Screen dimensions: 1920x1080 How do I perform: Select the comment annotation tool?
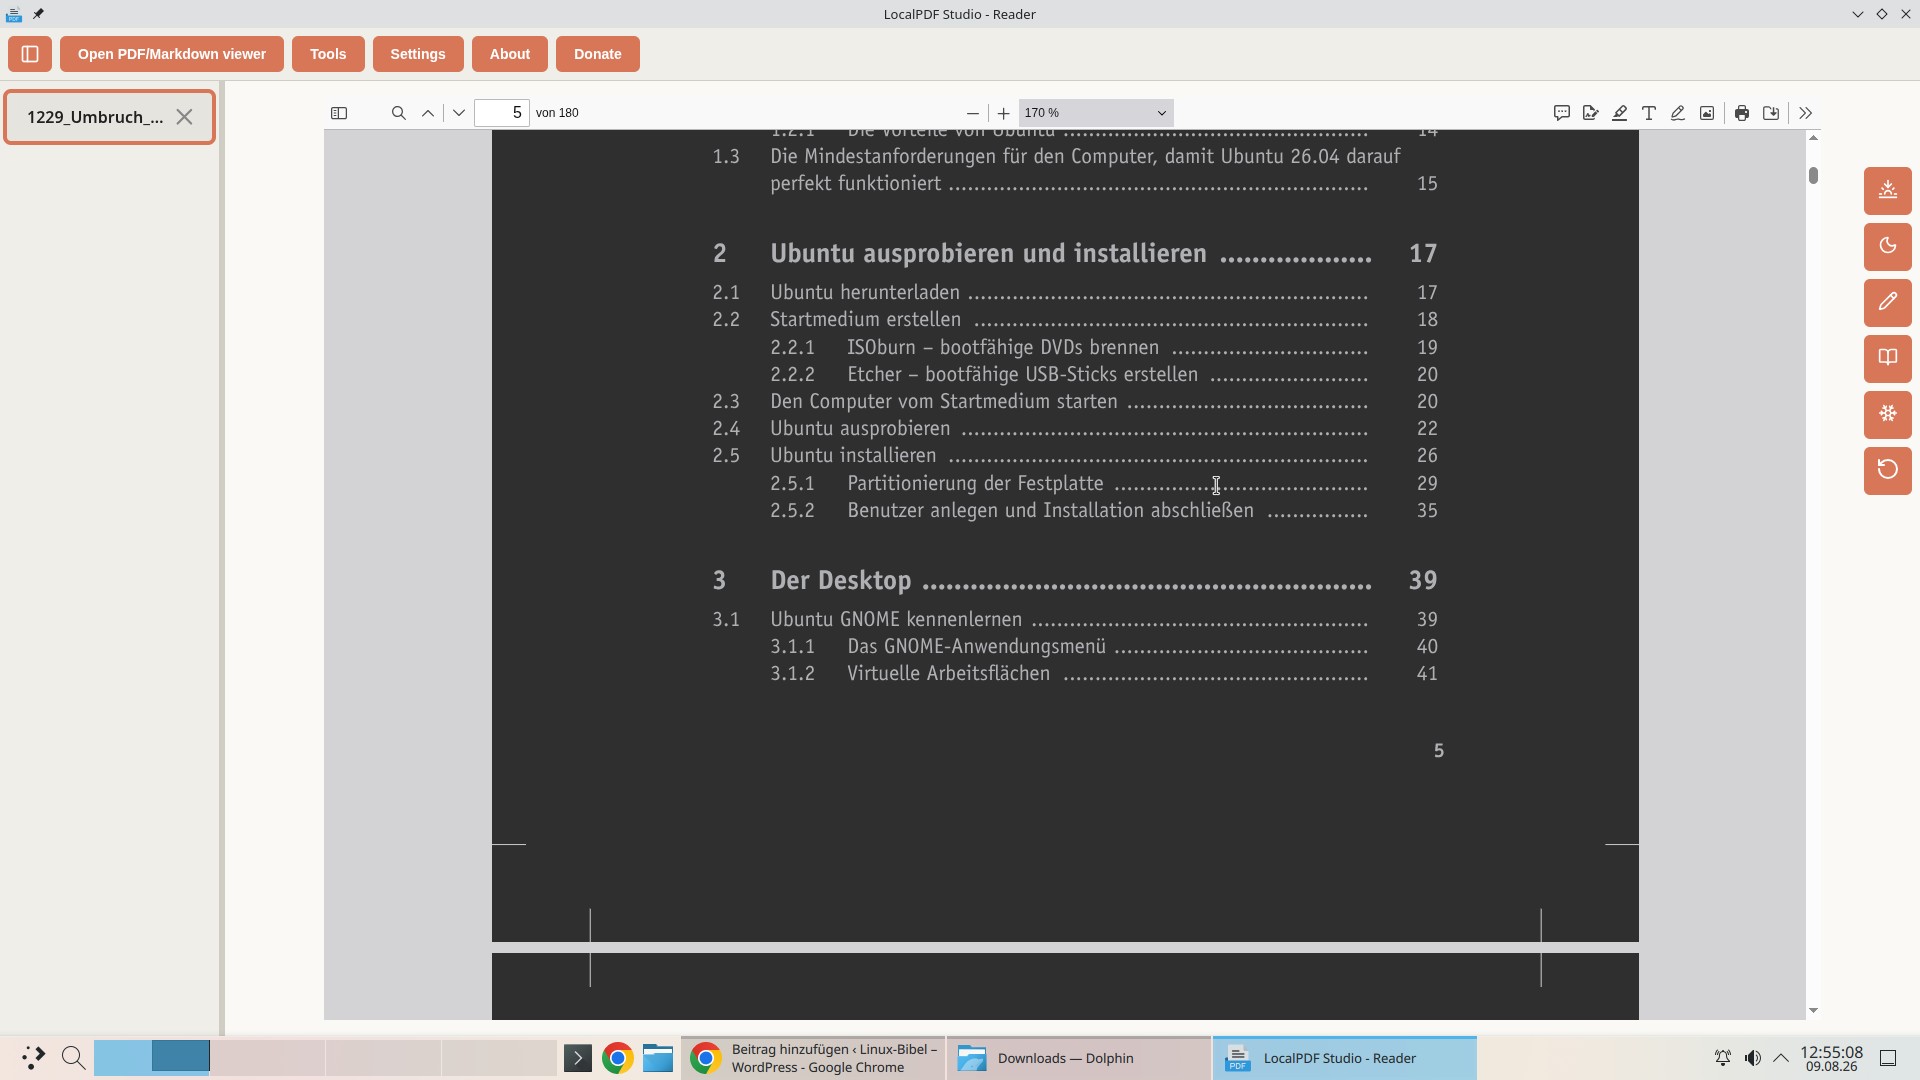pos(1562,113)
